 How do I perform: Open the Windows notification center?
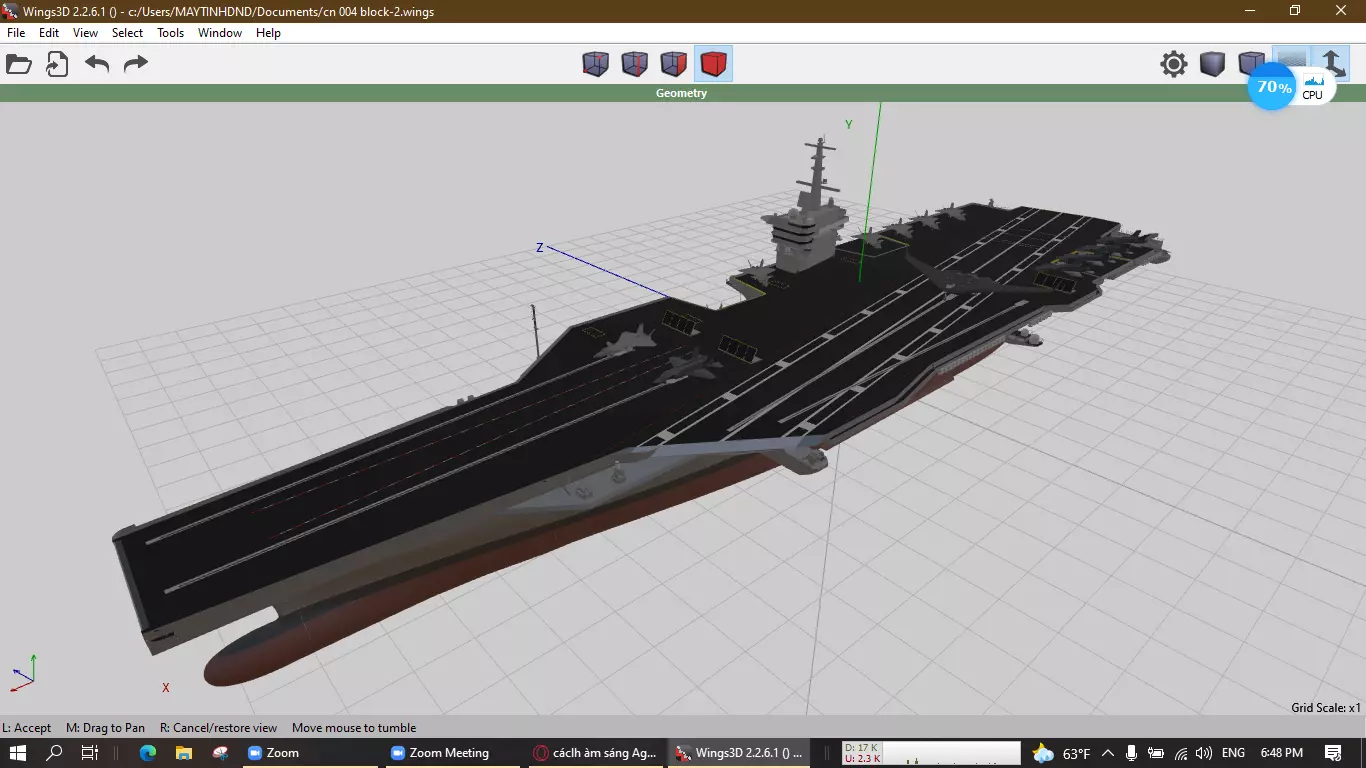pyautogui.click(x=1333, y=753)
